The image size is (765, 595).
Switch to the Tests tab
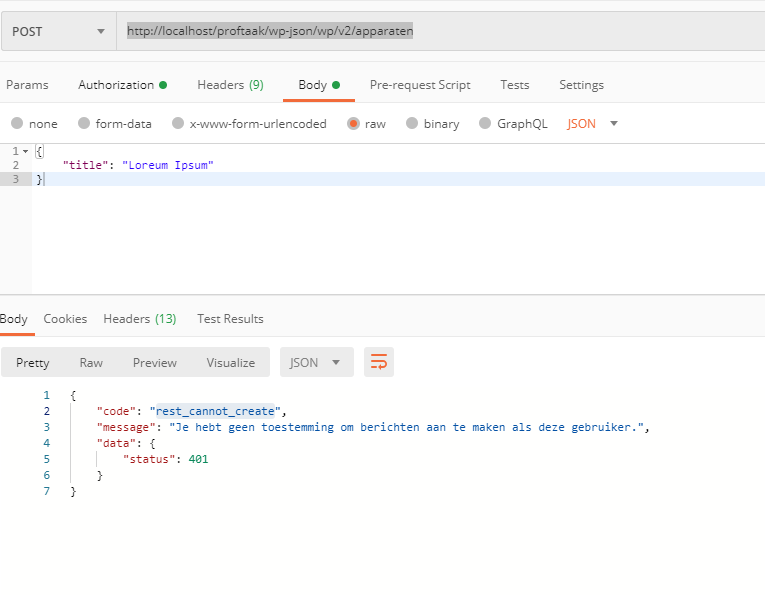click(515, 85)
